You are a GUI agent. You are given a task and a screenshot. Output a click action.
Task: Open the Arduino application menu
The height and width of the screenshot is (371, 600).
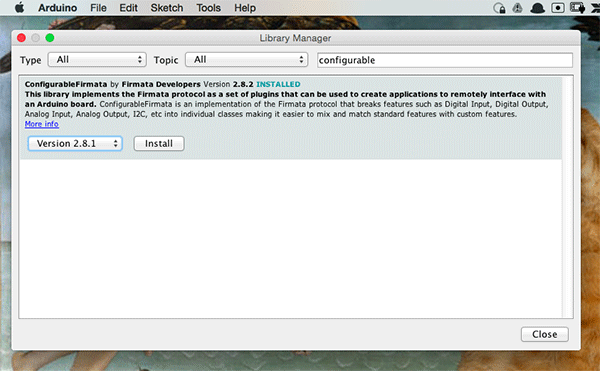pos(57,8)
